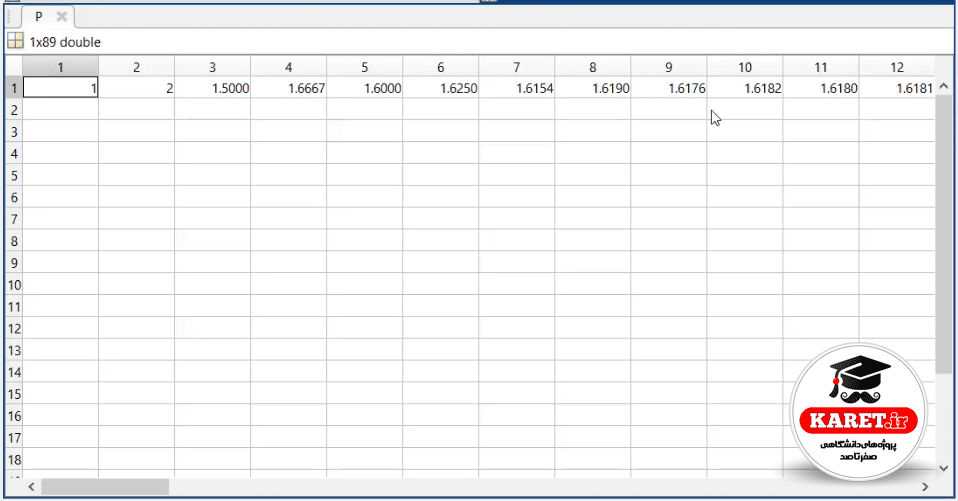This screenshot has width=958, height=501.
Task: Select row header 3
Action: click(x=14, y=132)
